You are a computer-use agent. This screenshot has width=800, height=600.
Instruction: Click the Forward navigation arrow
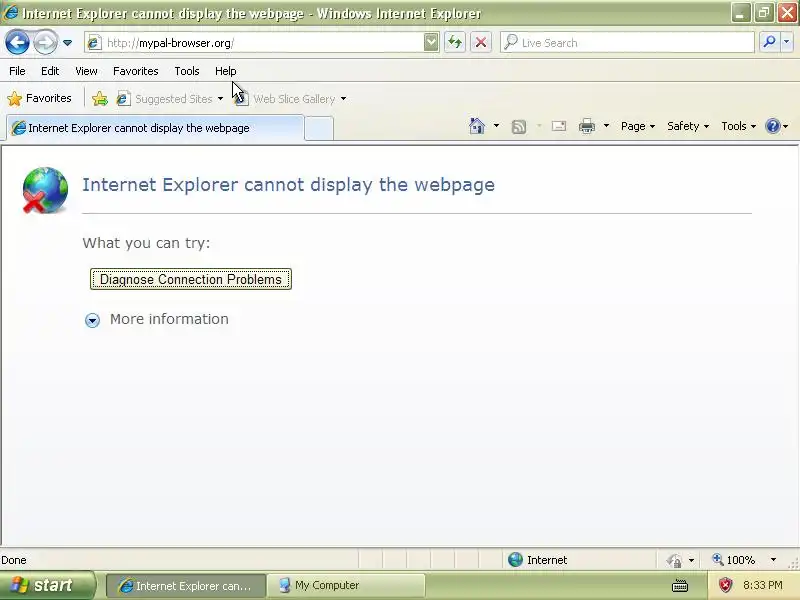pyautogui.click(x=45, y=42)
